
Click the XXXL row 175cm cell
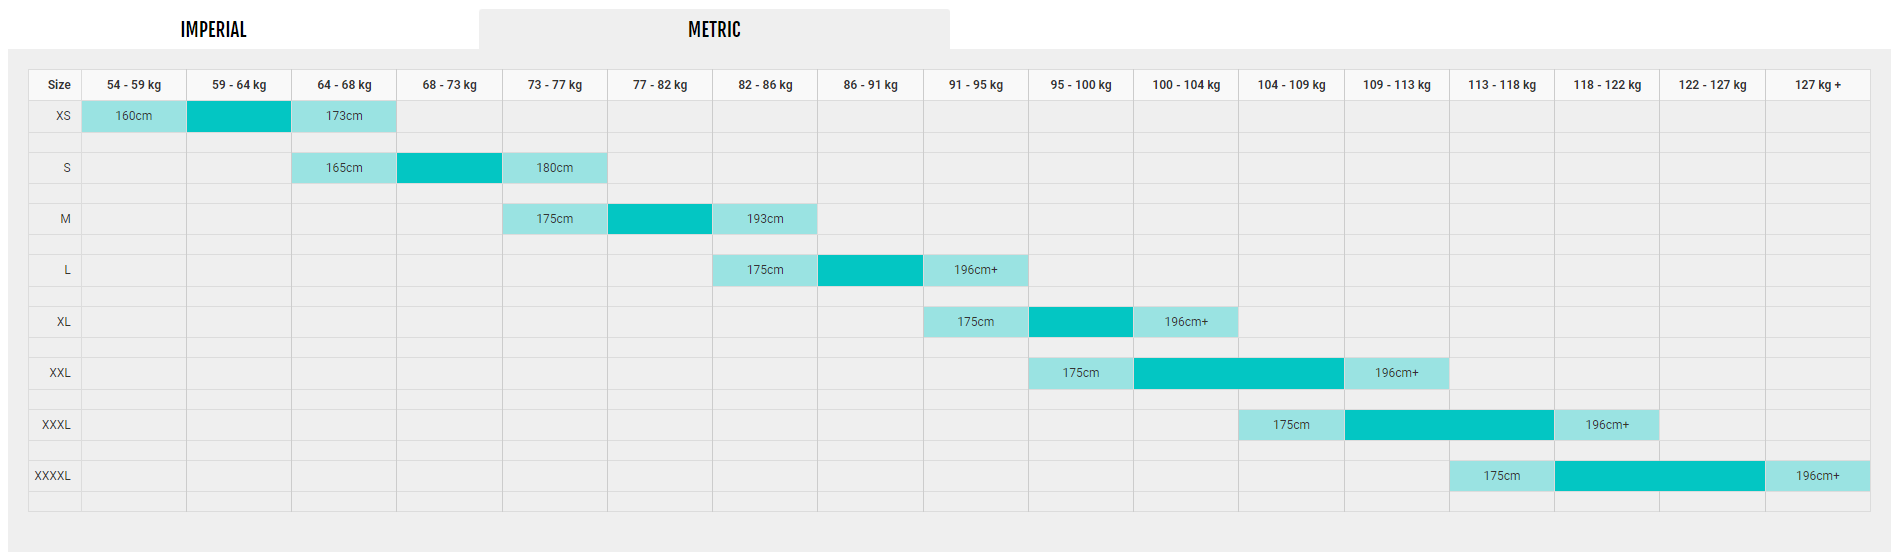point(1291,425)
